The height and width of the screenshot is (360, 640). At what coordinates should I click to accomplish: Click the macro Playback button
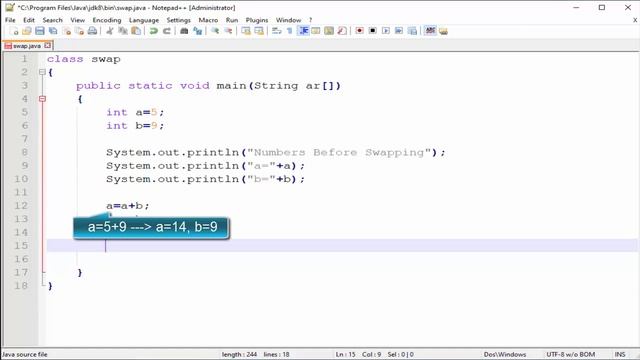386,31
